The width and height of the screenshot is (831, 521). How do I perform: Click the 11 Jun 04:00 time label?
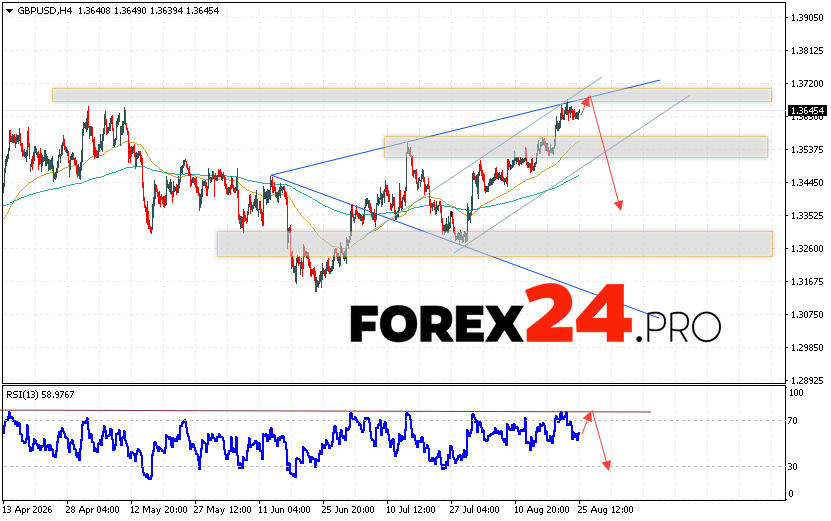click(284, 509)
